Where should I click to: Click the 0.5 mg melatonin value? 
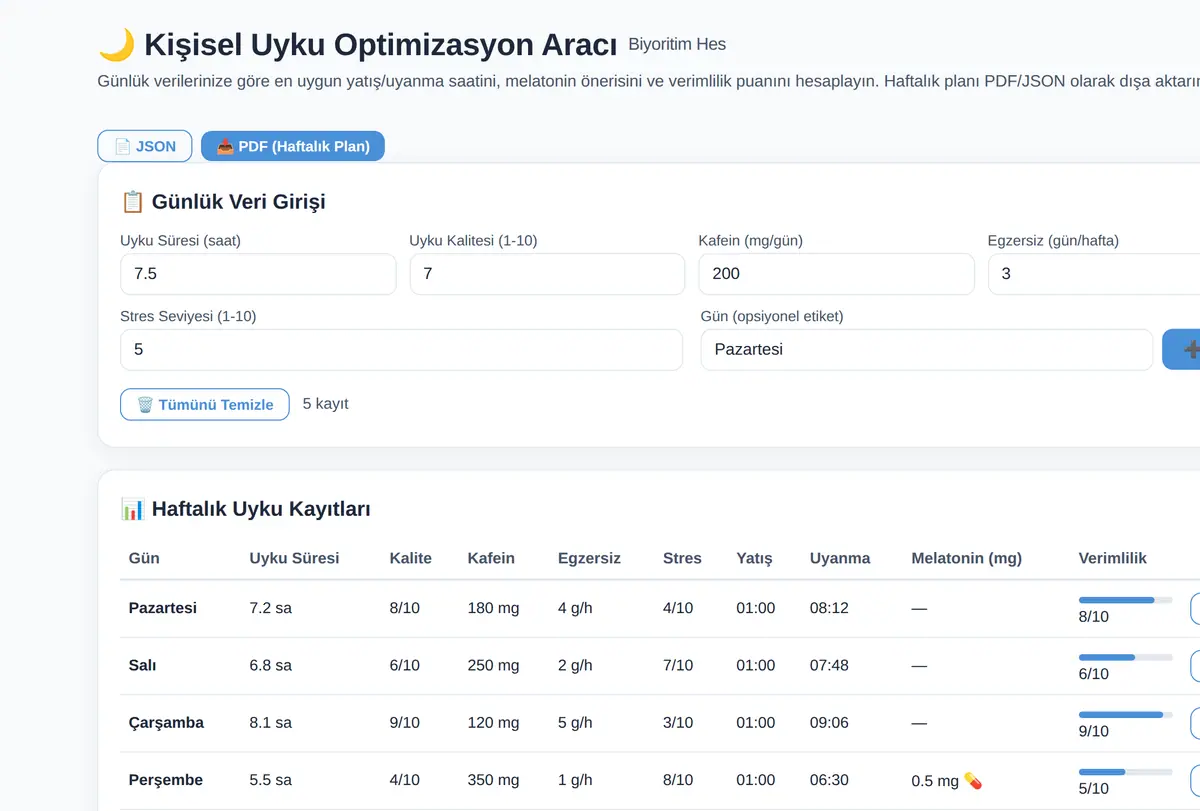[x=935, y=781]
